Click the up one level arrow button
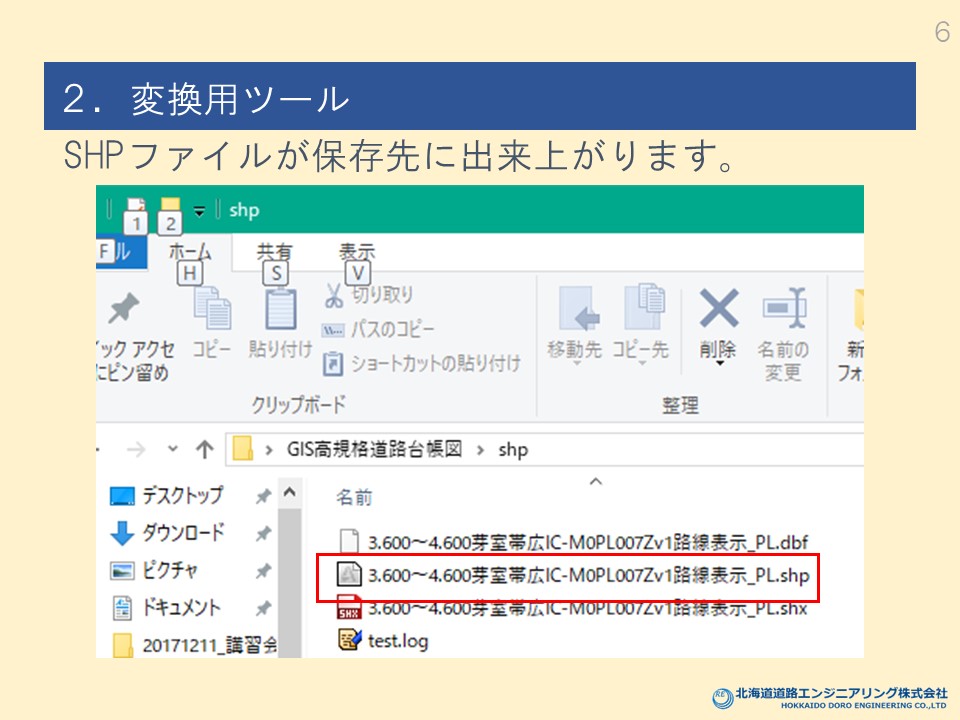Screen dimensions: 960x720 [204, 450]
